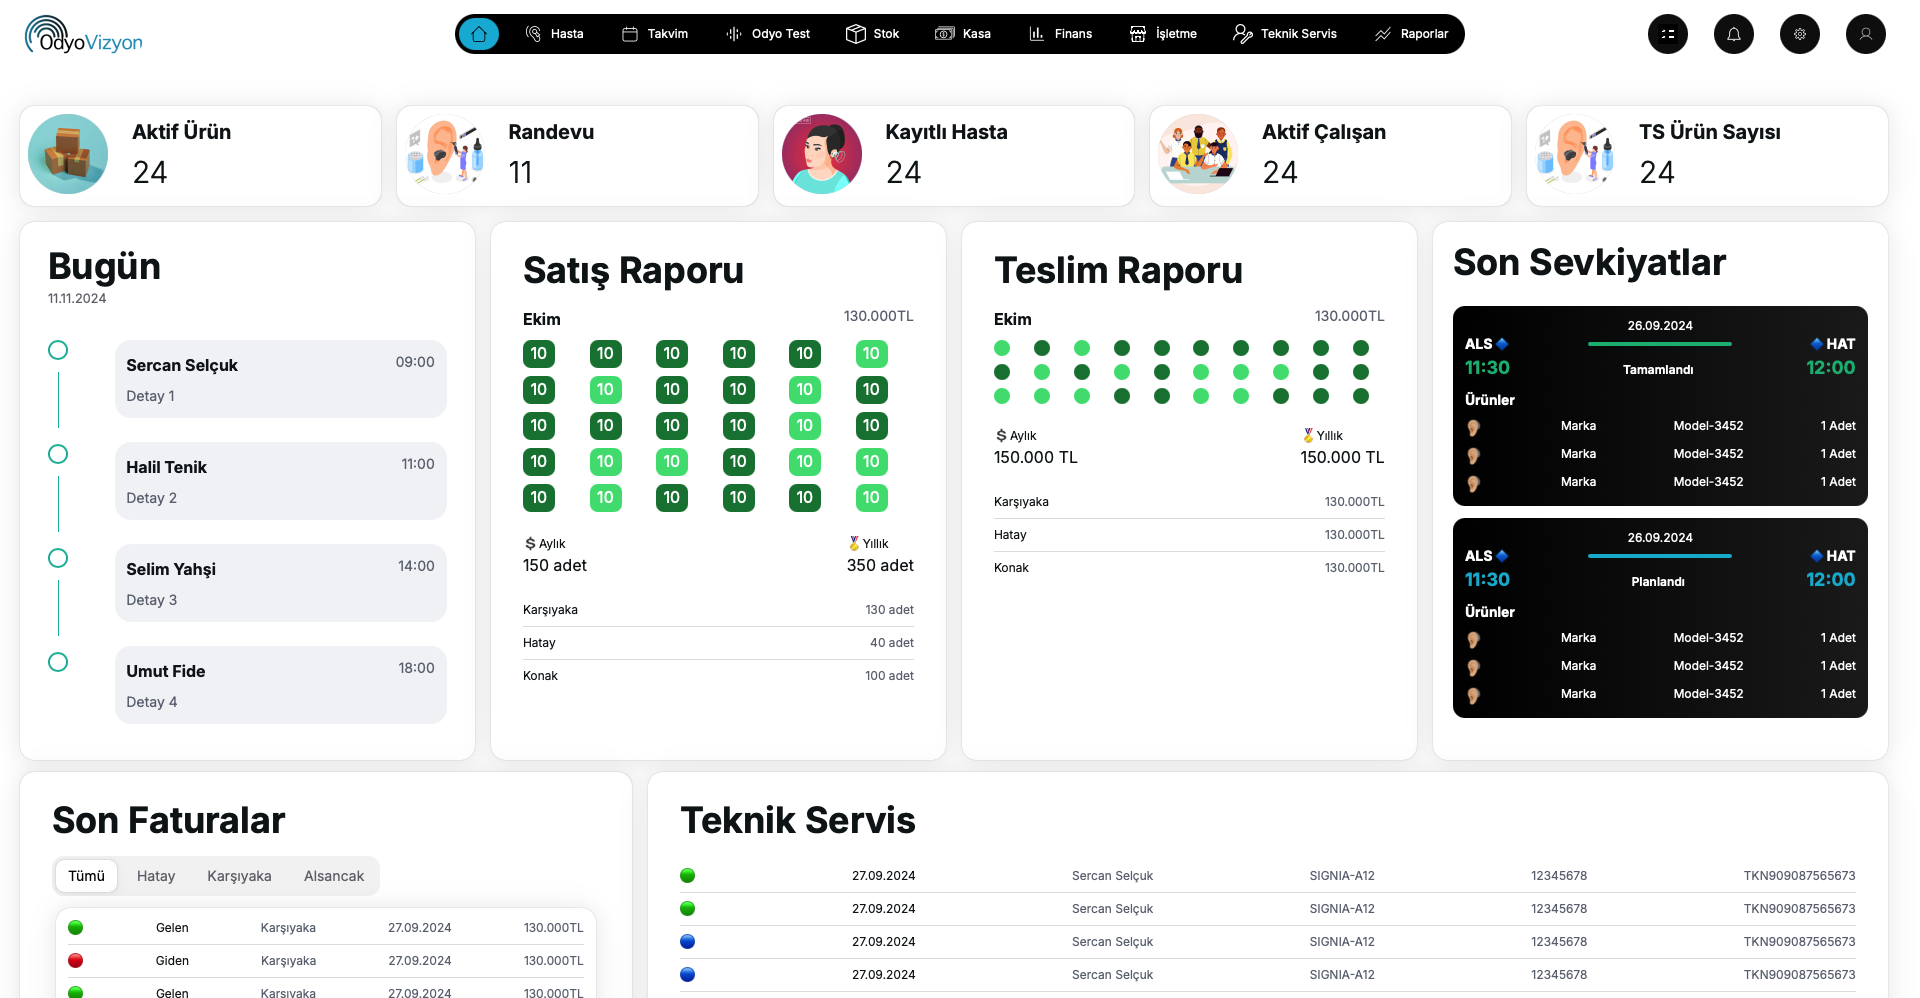Open the Takvim menu item
Screen dimensions: 1920x998
[655, 34]
